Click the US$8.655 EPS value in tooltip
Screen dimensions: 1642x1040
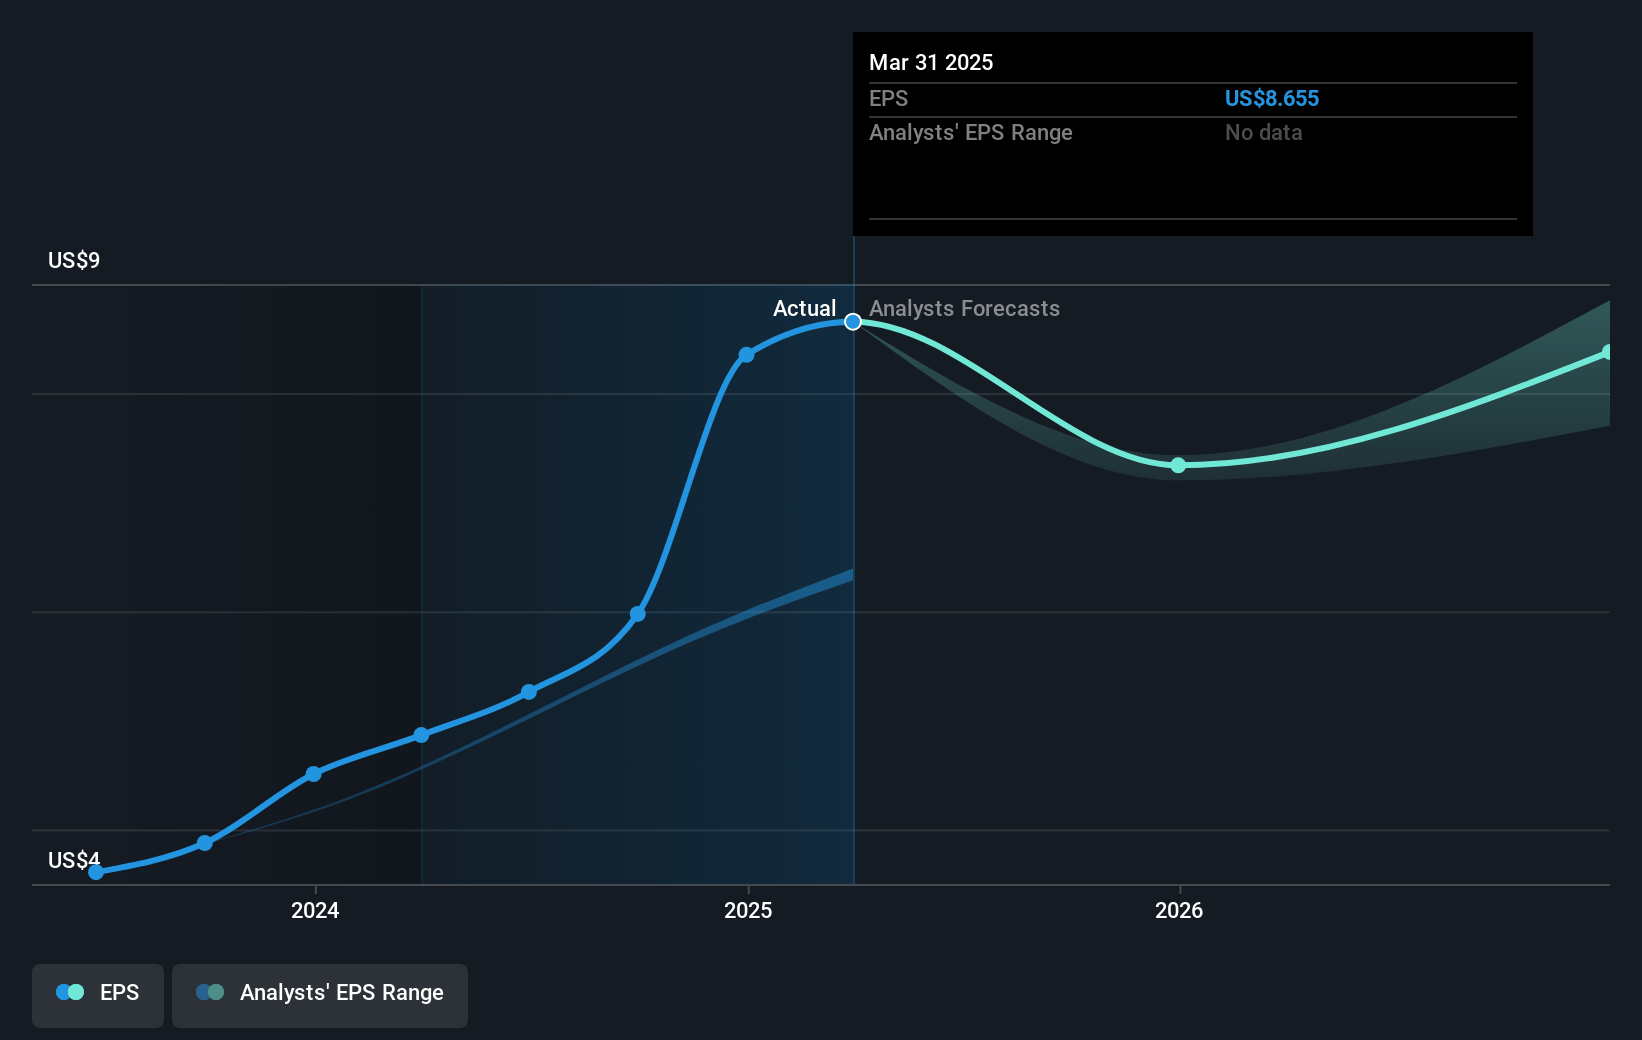[x=1272, y=98]
